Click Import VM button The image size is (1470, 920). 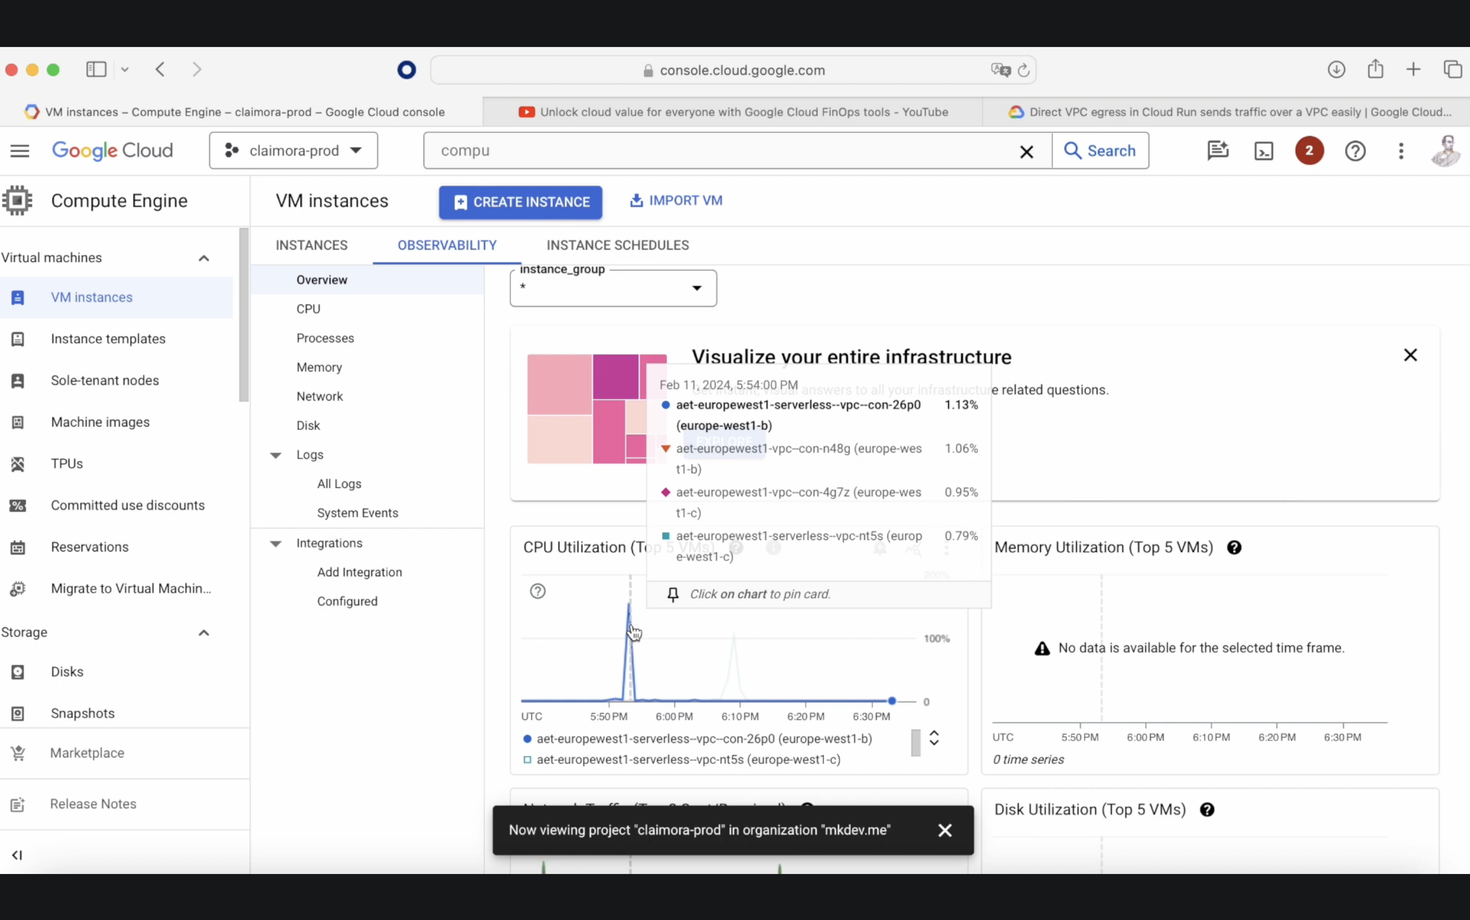(676, 201)
